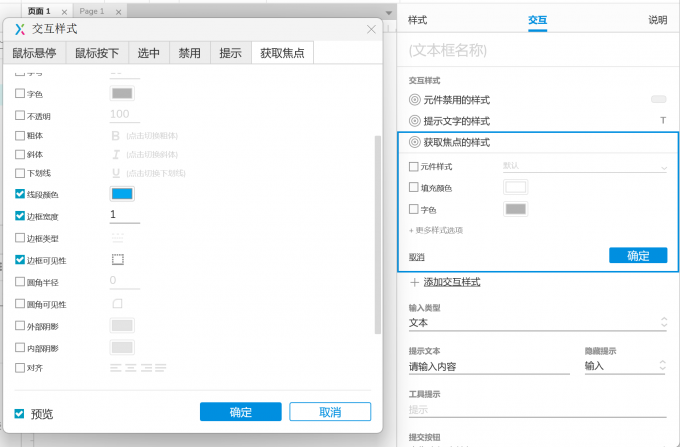Switch to 提示 tab
The image size is (680, 447).
click(x=231, y=53)
